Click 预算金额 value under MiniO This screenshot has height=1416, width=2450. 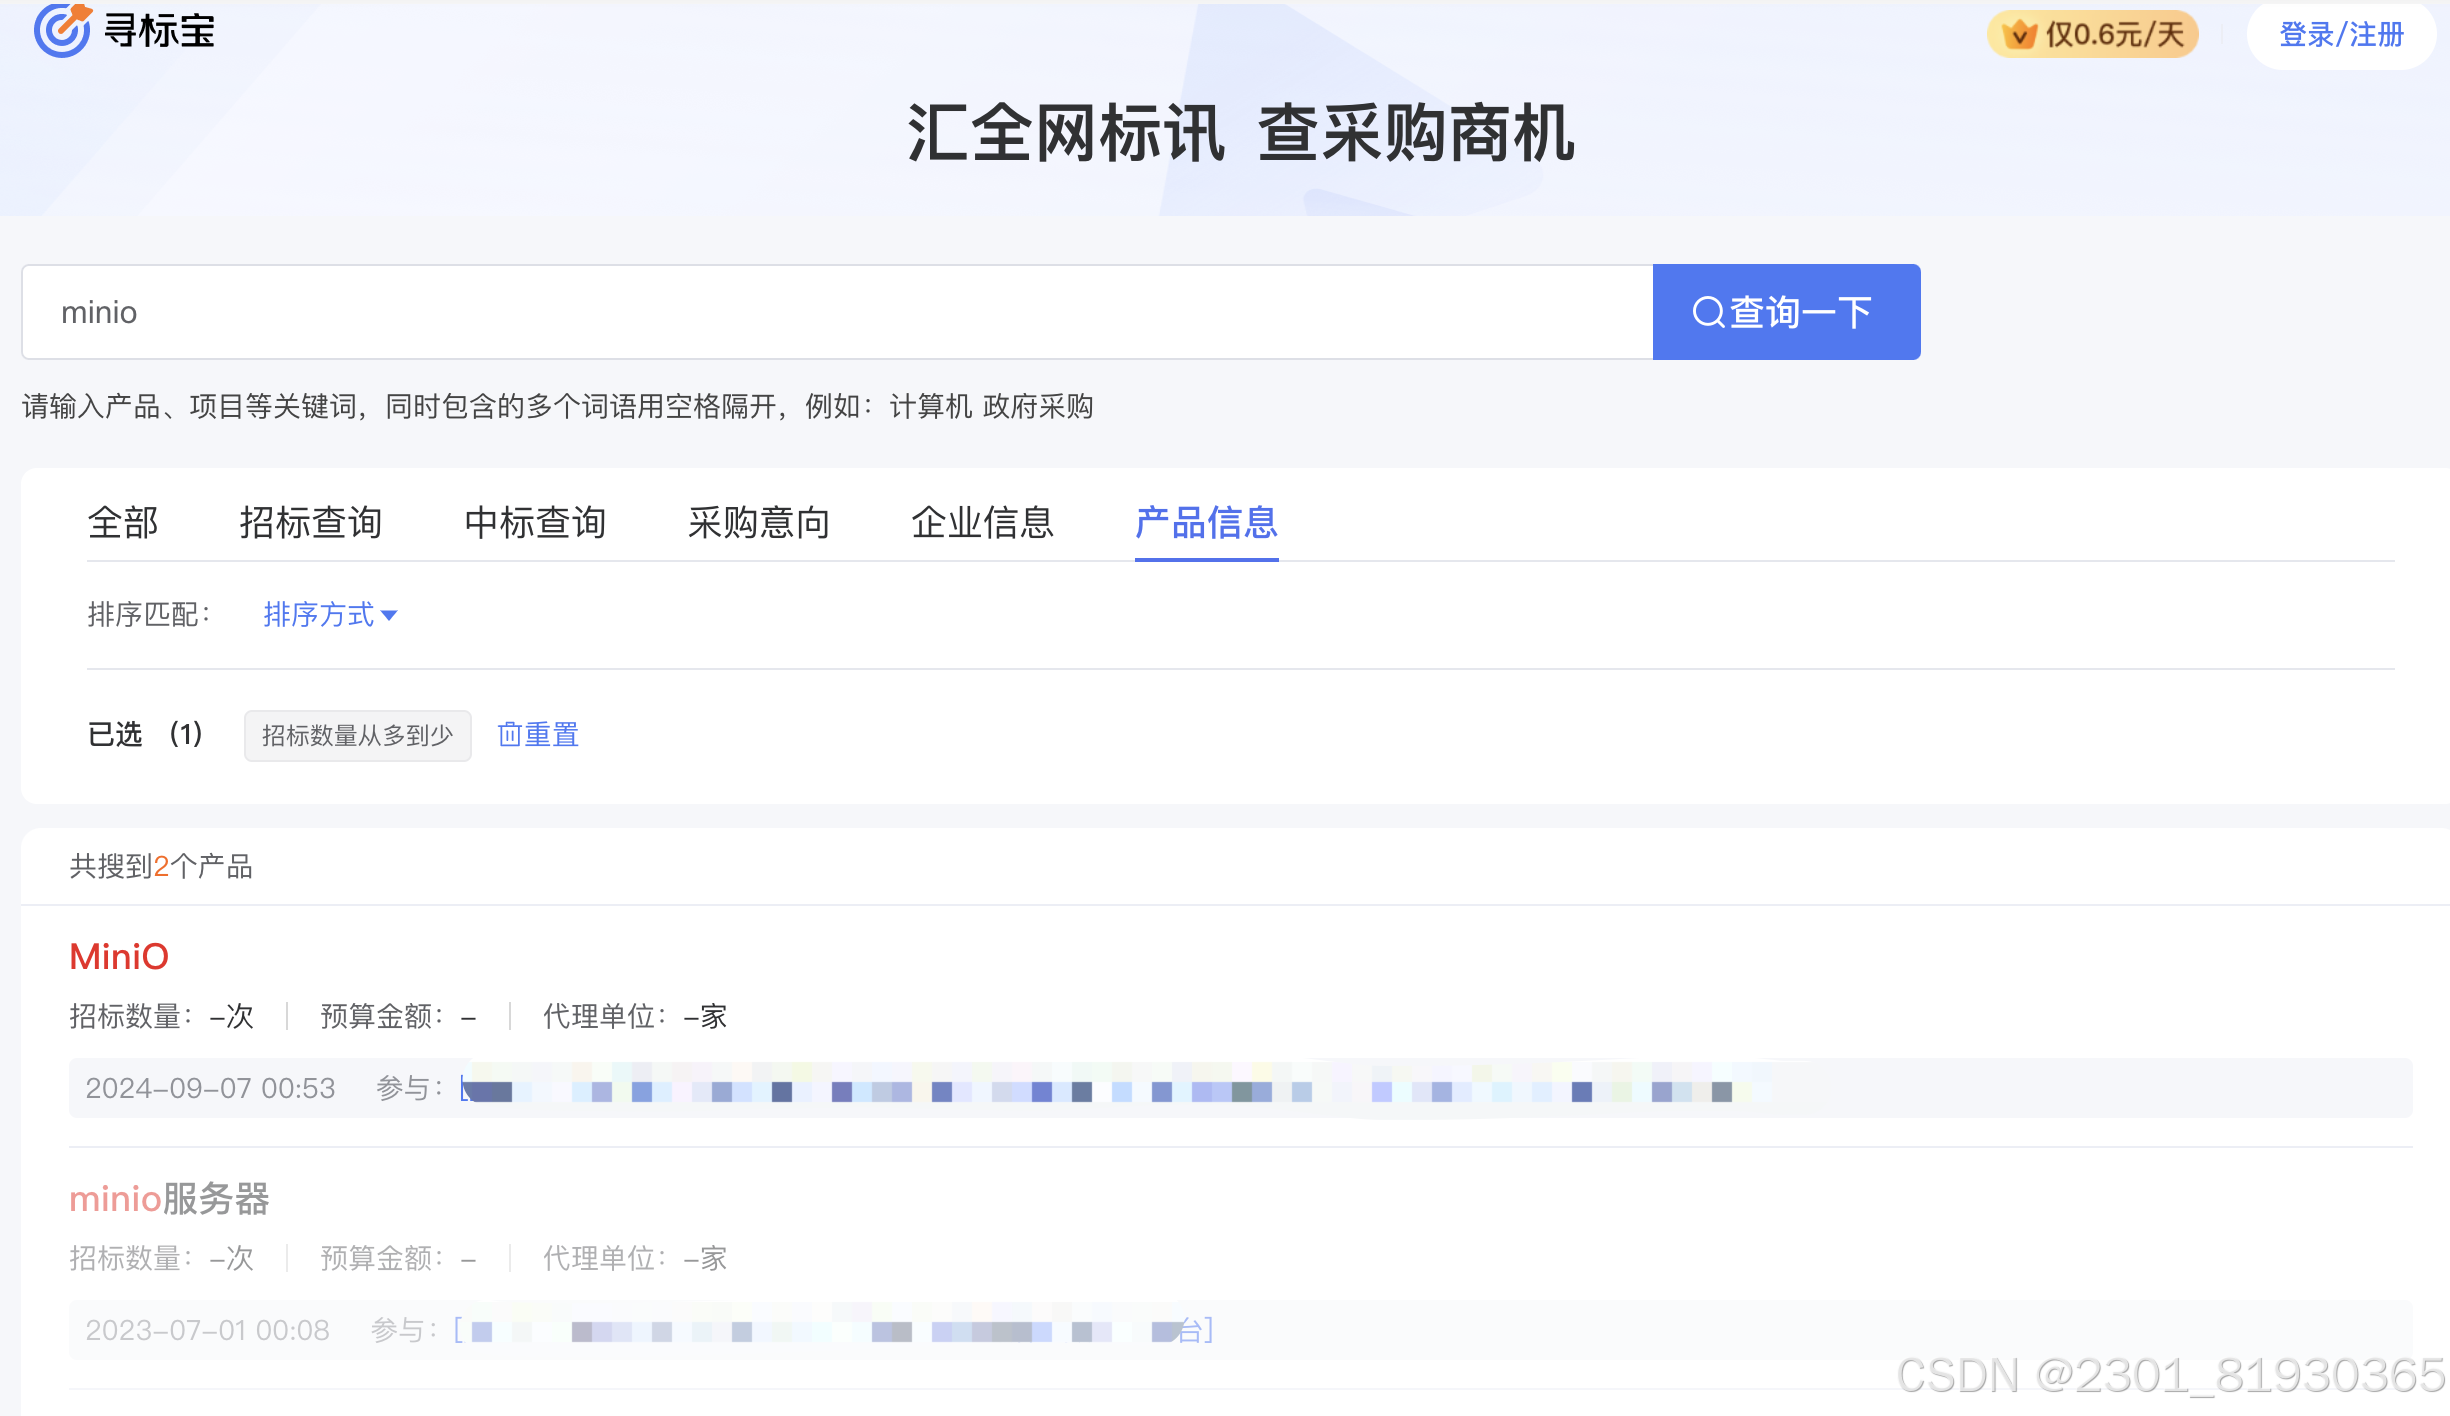click(468, 1017)
